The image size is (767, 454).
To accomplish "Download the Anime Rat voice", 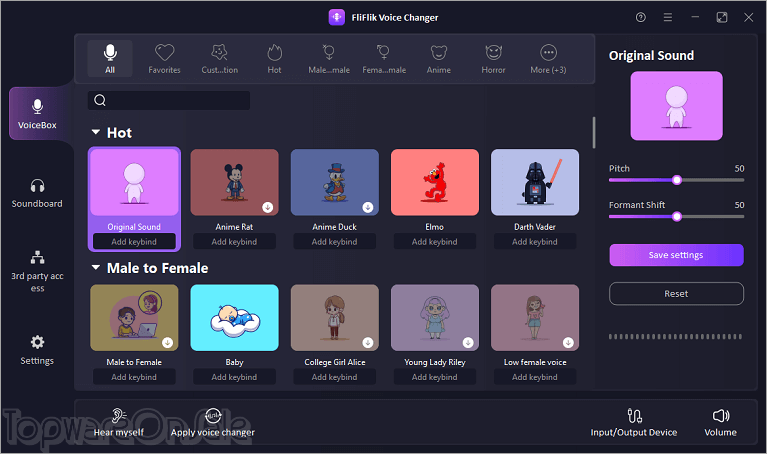I will 268,207.
